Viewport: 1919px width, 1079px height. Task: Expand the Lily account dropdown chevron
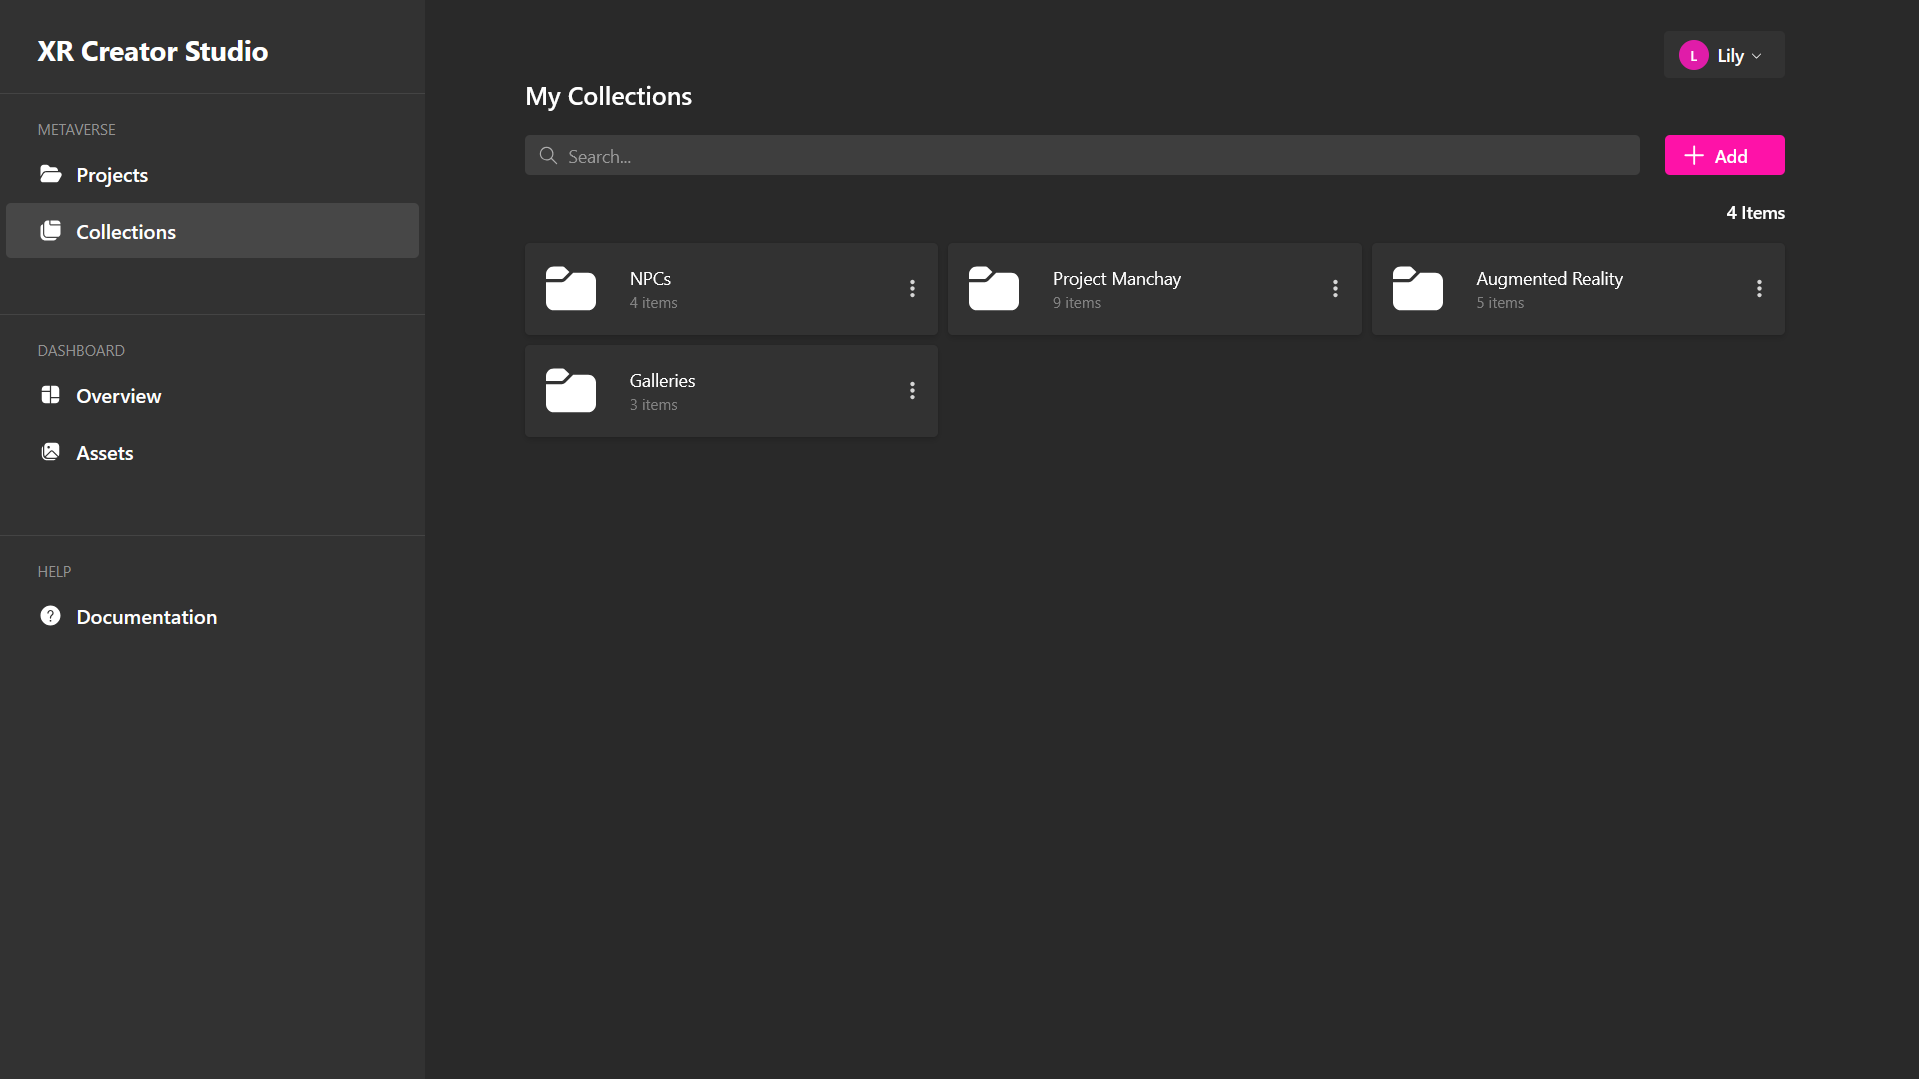(1757, 56)
